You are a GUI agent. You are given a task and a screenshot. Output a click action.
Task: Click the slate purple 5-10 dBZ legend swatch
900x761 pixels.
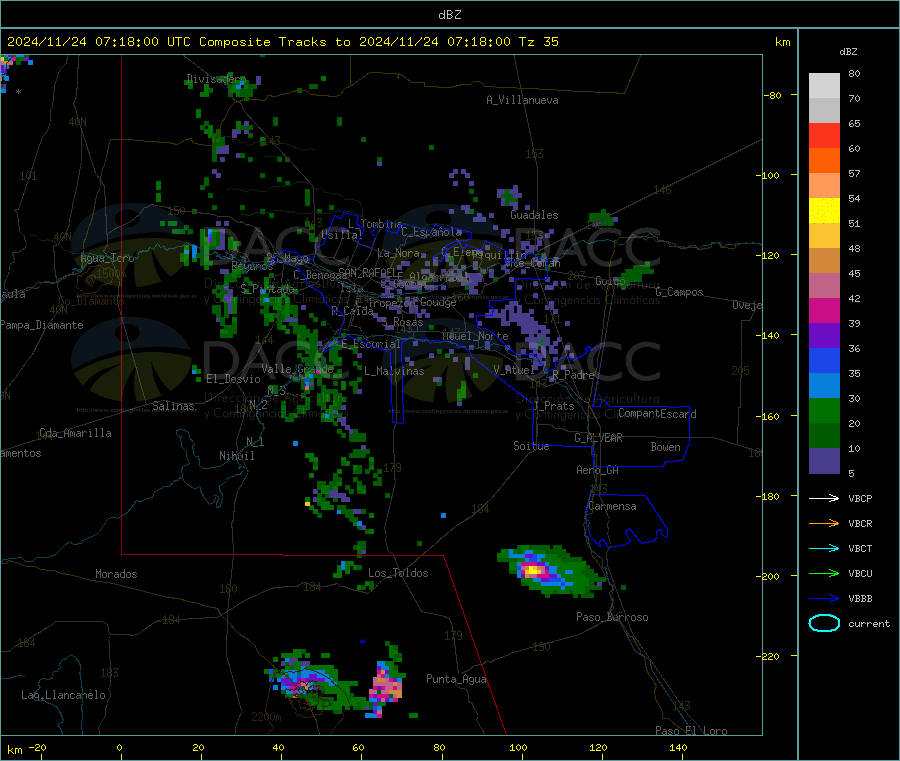click(x=824, y=461)
